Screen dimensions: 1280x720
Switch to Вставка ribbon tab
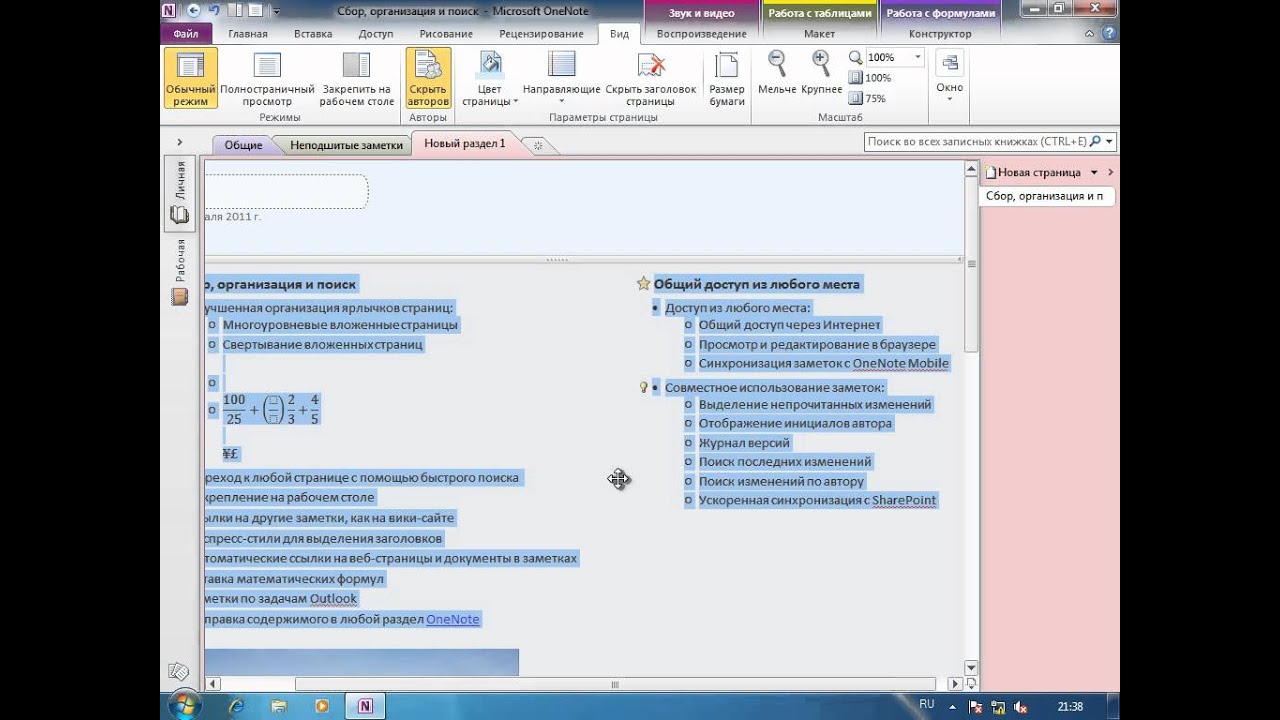pyautogui.click(x=313, y=34)
